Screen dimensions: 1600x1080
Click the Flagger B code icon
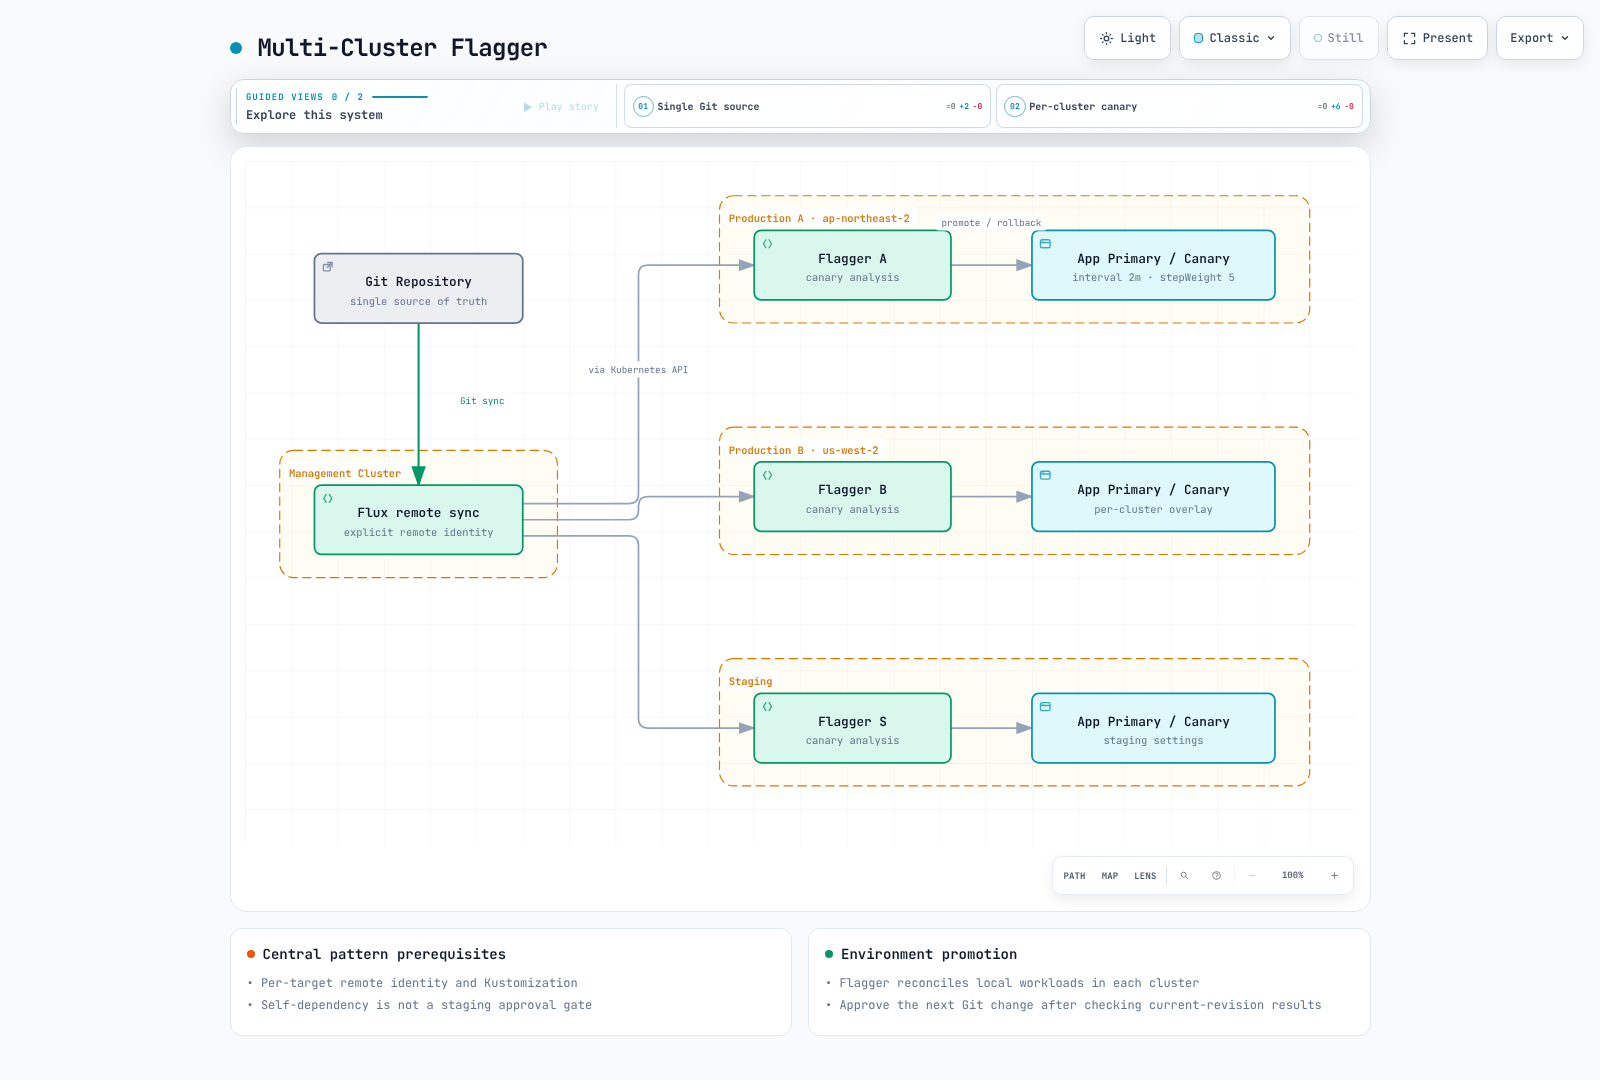pyautogui.click(x=767, y=475)
